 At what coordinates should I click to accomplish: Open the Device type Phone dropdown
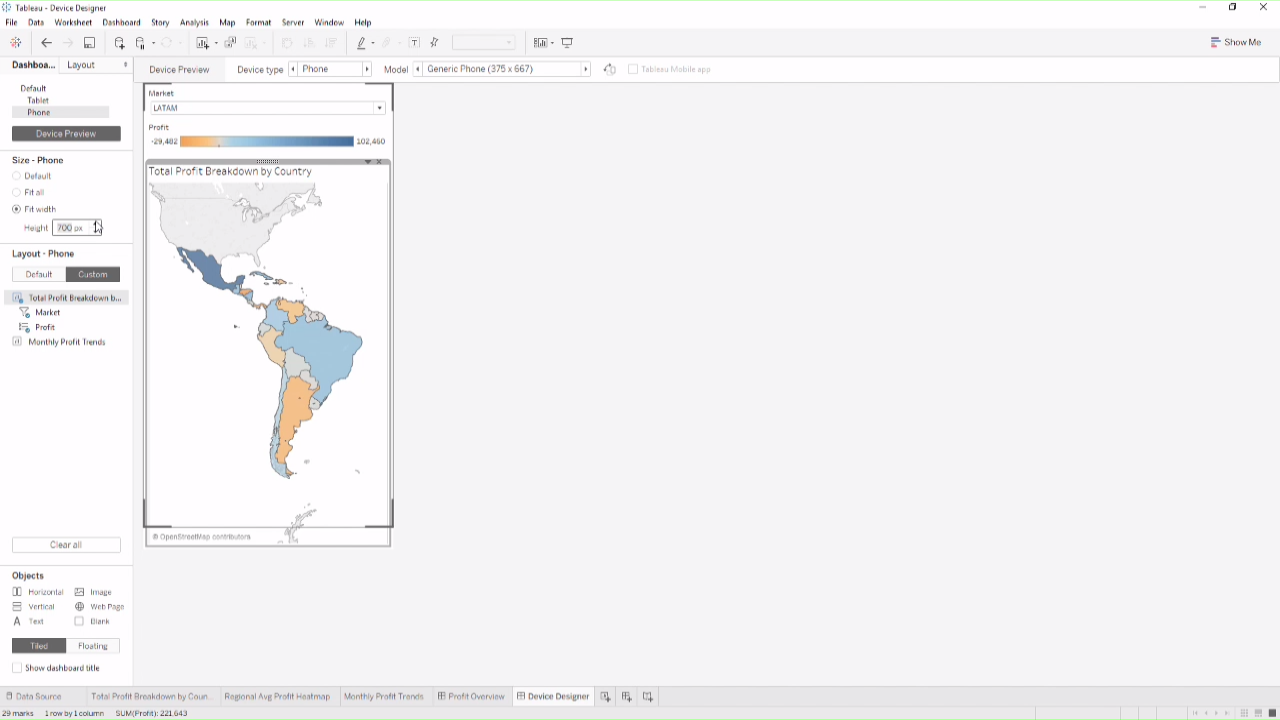(330, 70)
